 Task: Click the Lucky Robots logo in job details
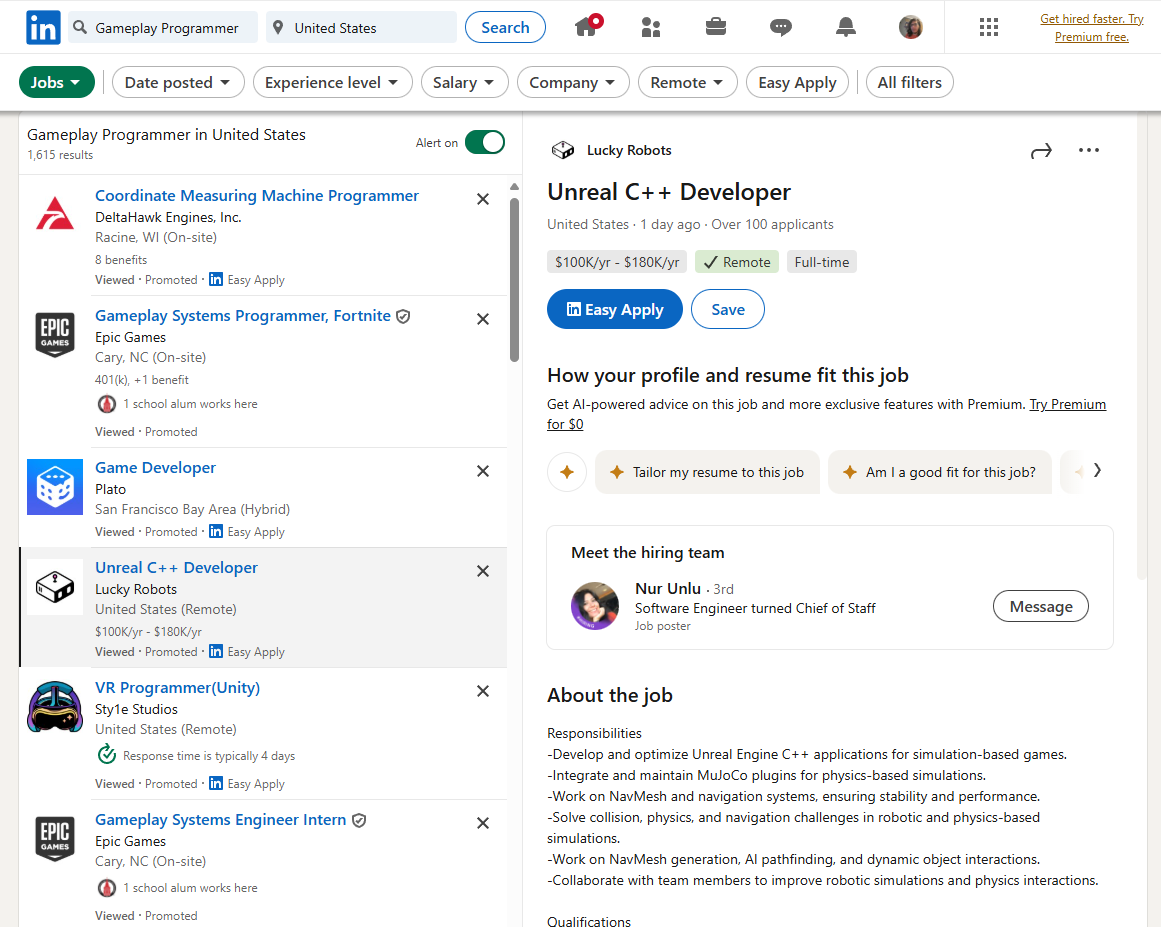click(x=563, y=150)
